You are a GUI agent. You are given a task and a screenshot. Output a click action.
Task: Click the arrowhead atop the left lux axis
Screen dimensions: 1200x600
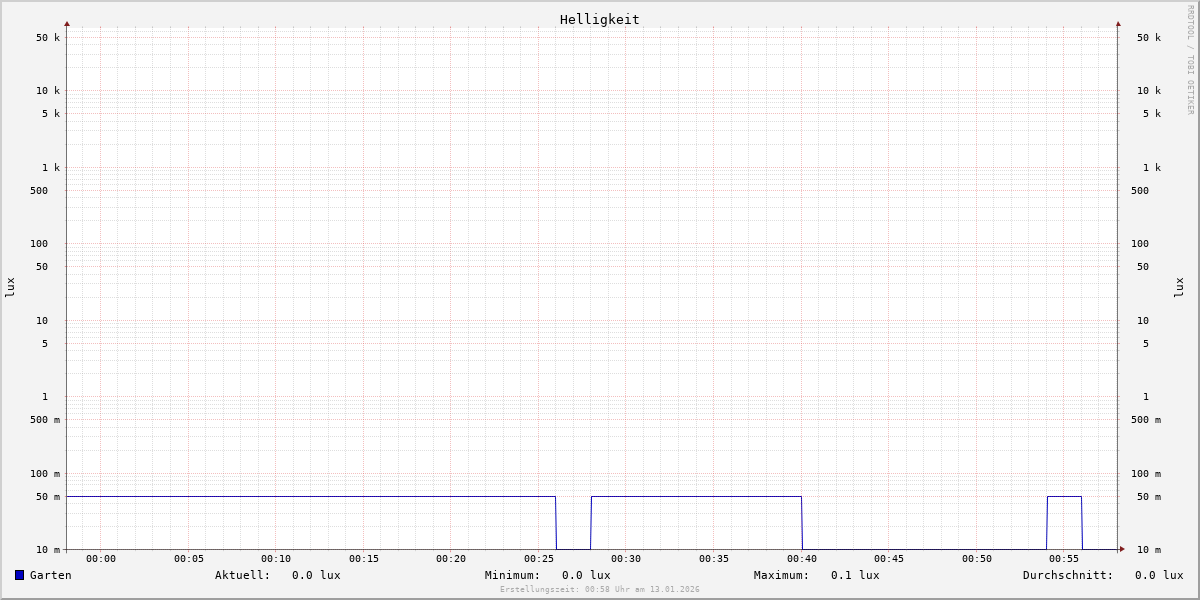click(67, 23)
